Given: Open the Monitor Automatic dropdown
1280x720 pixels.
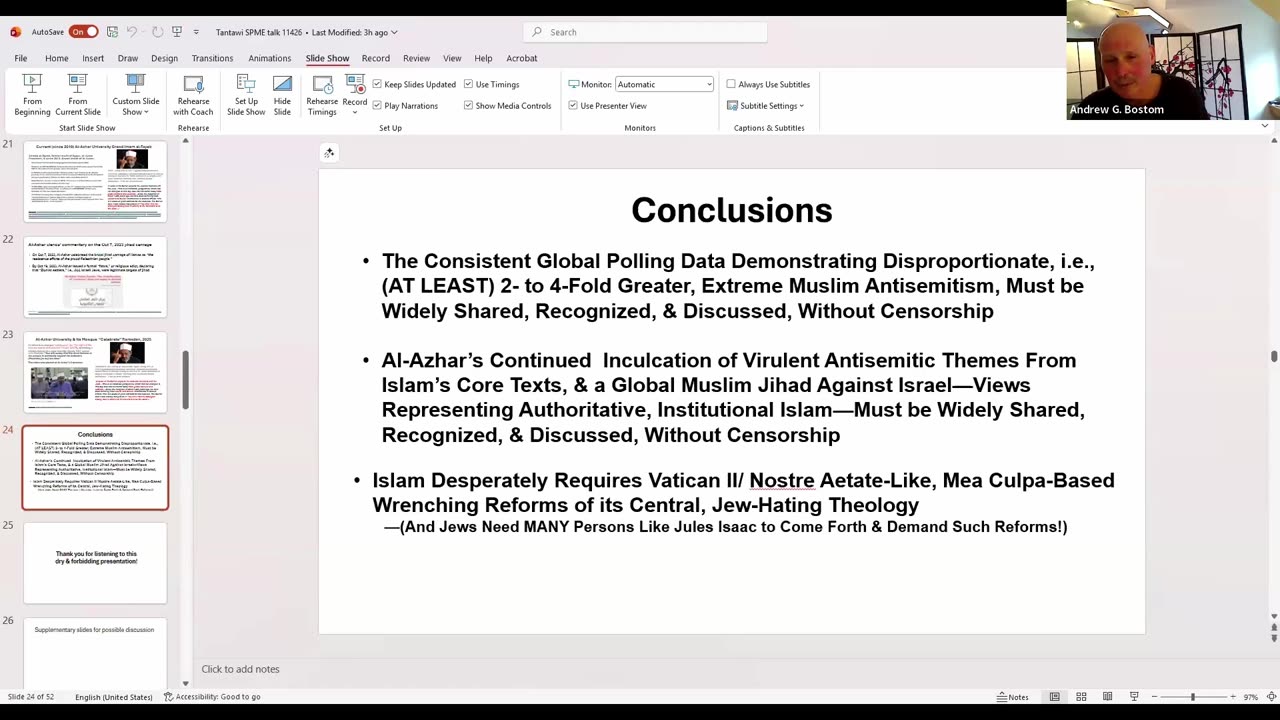Looking at the screenshot, I should click(x=664, y=84).
